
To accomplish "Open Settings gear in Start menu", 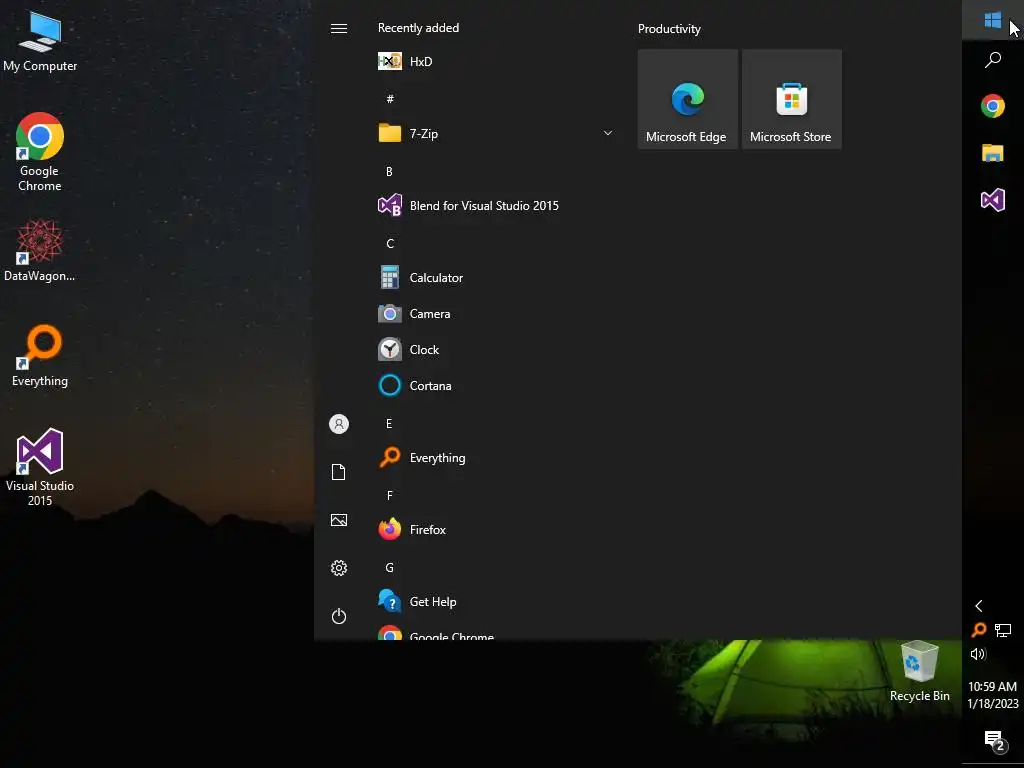I will [x=338, y=568].
